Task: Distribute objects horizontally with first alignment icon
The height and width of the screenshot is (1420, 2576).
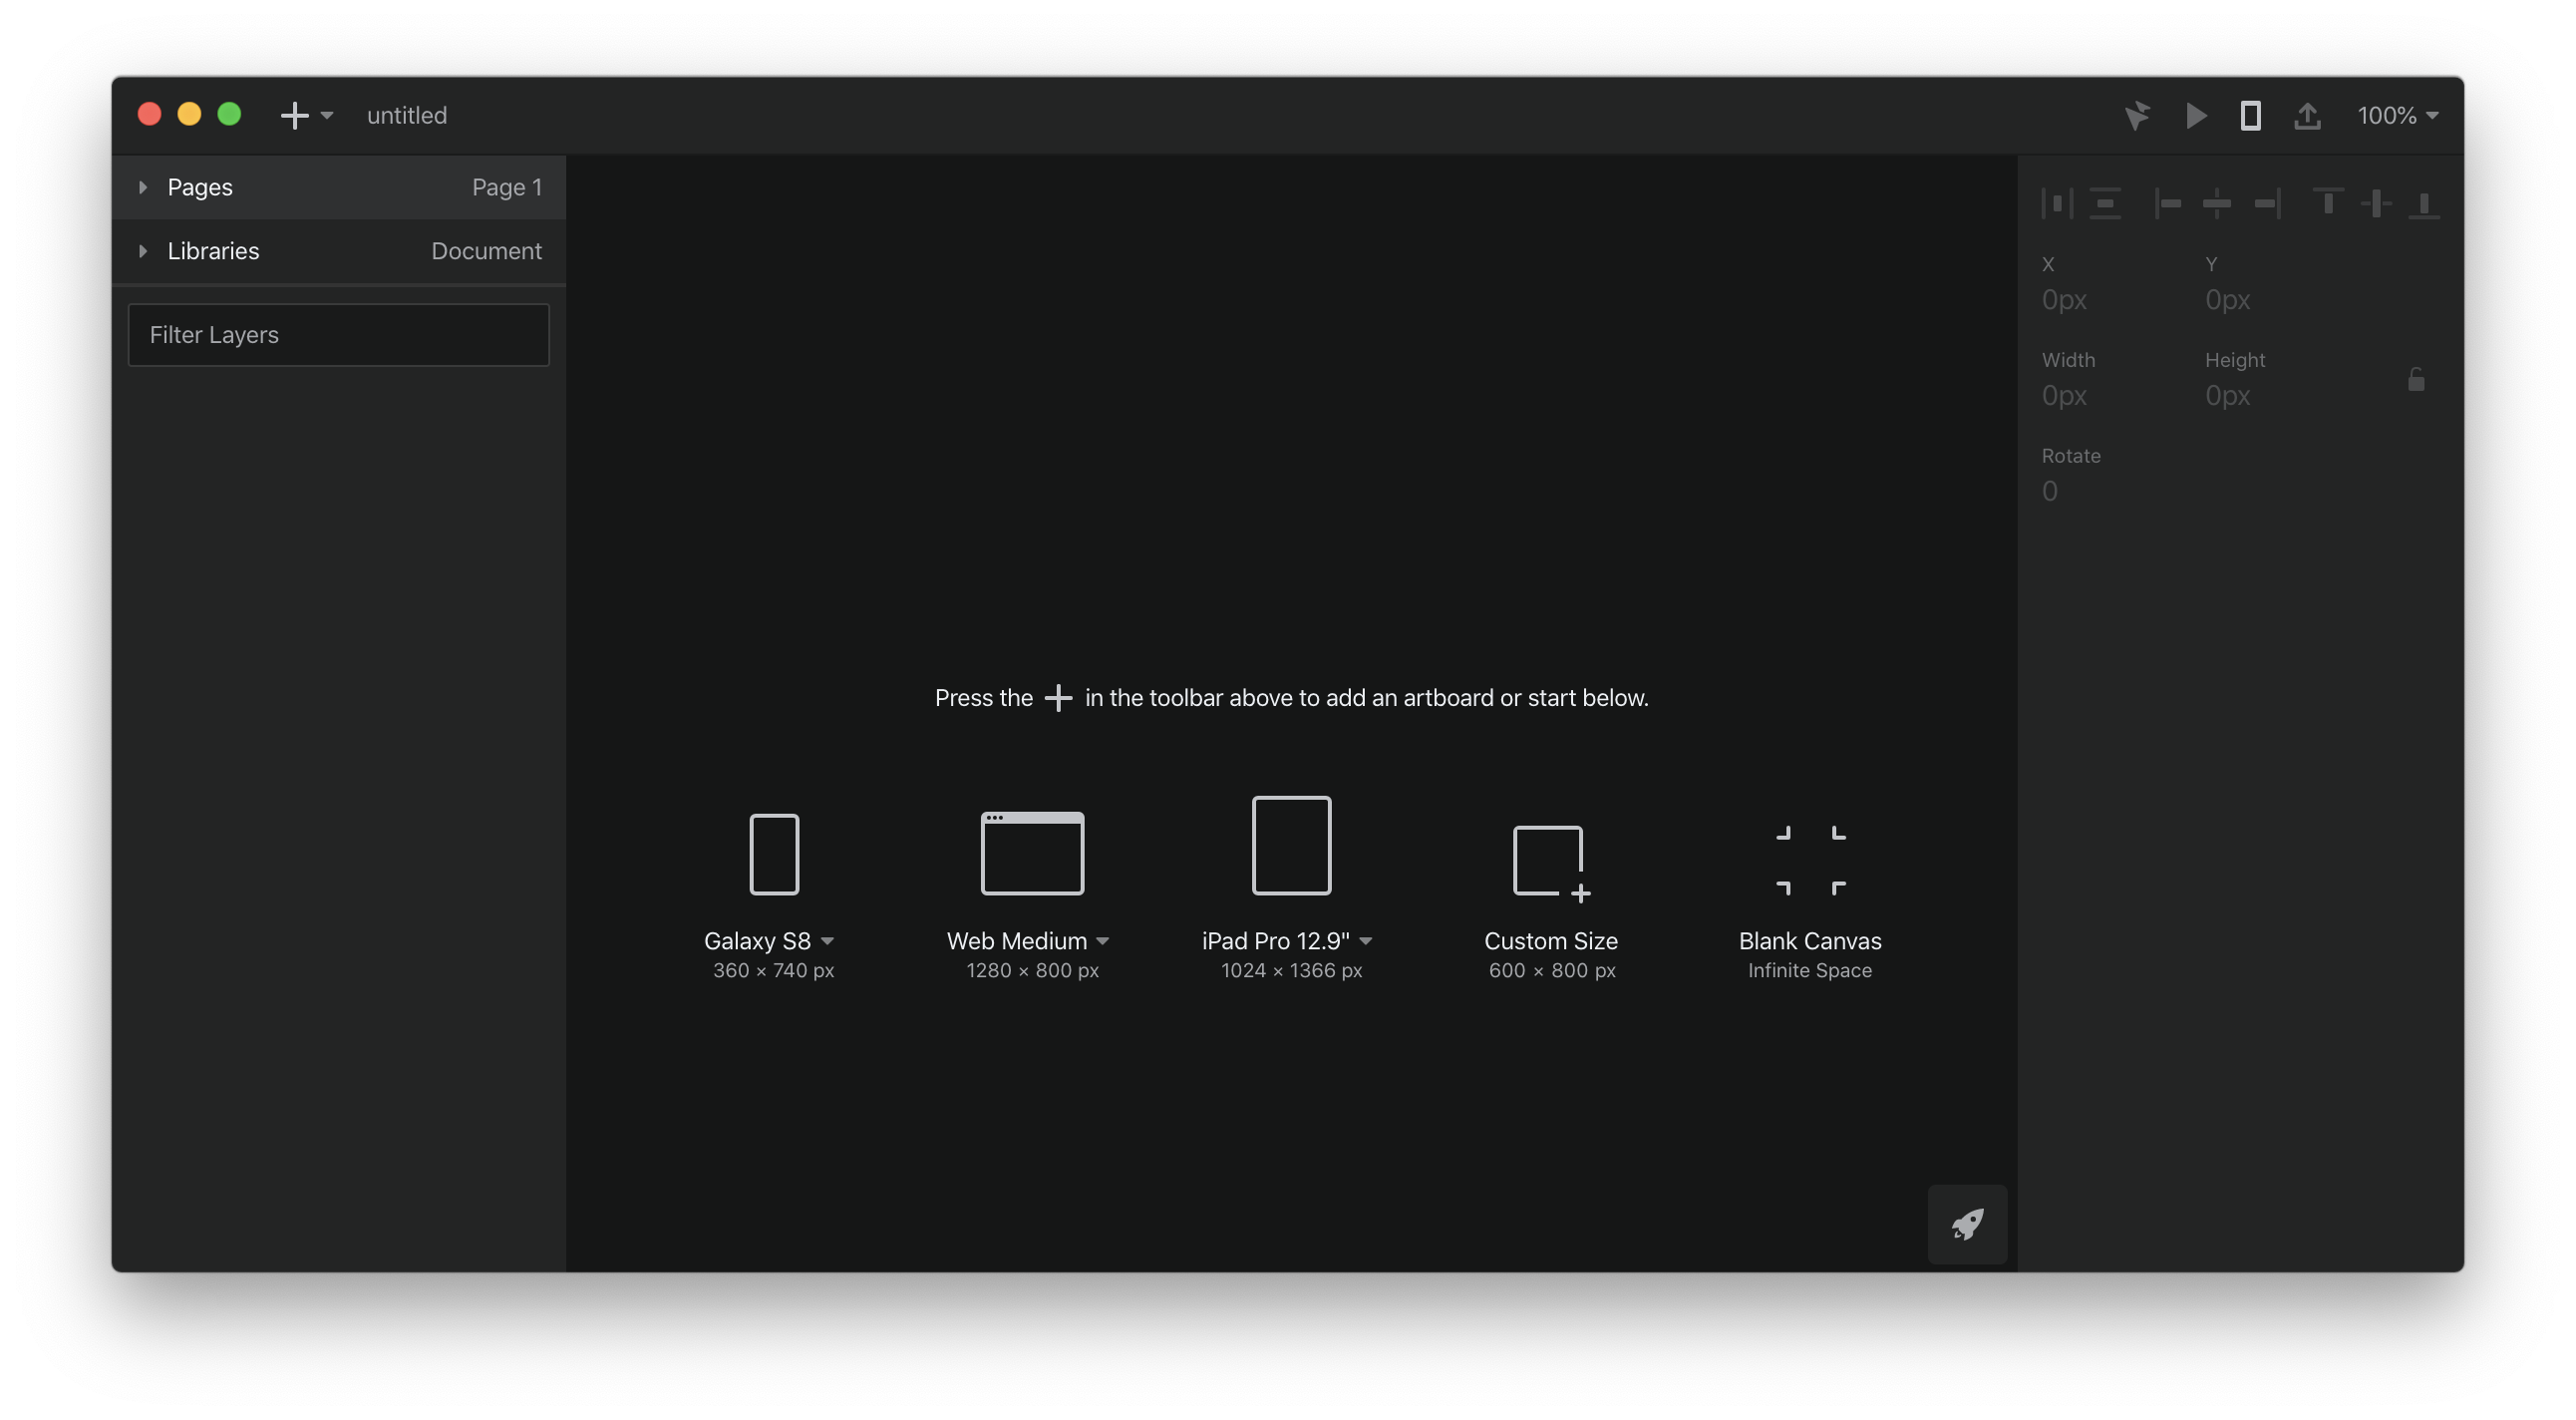Action: 2058,203
